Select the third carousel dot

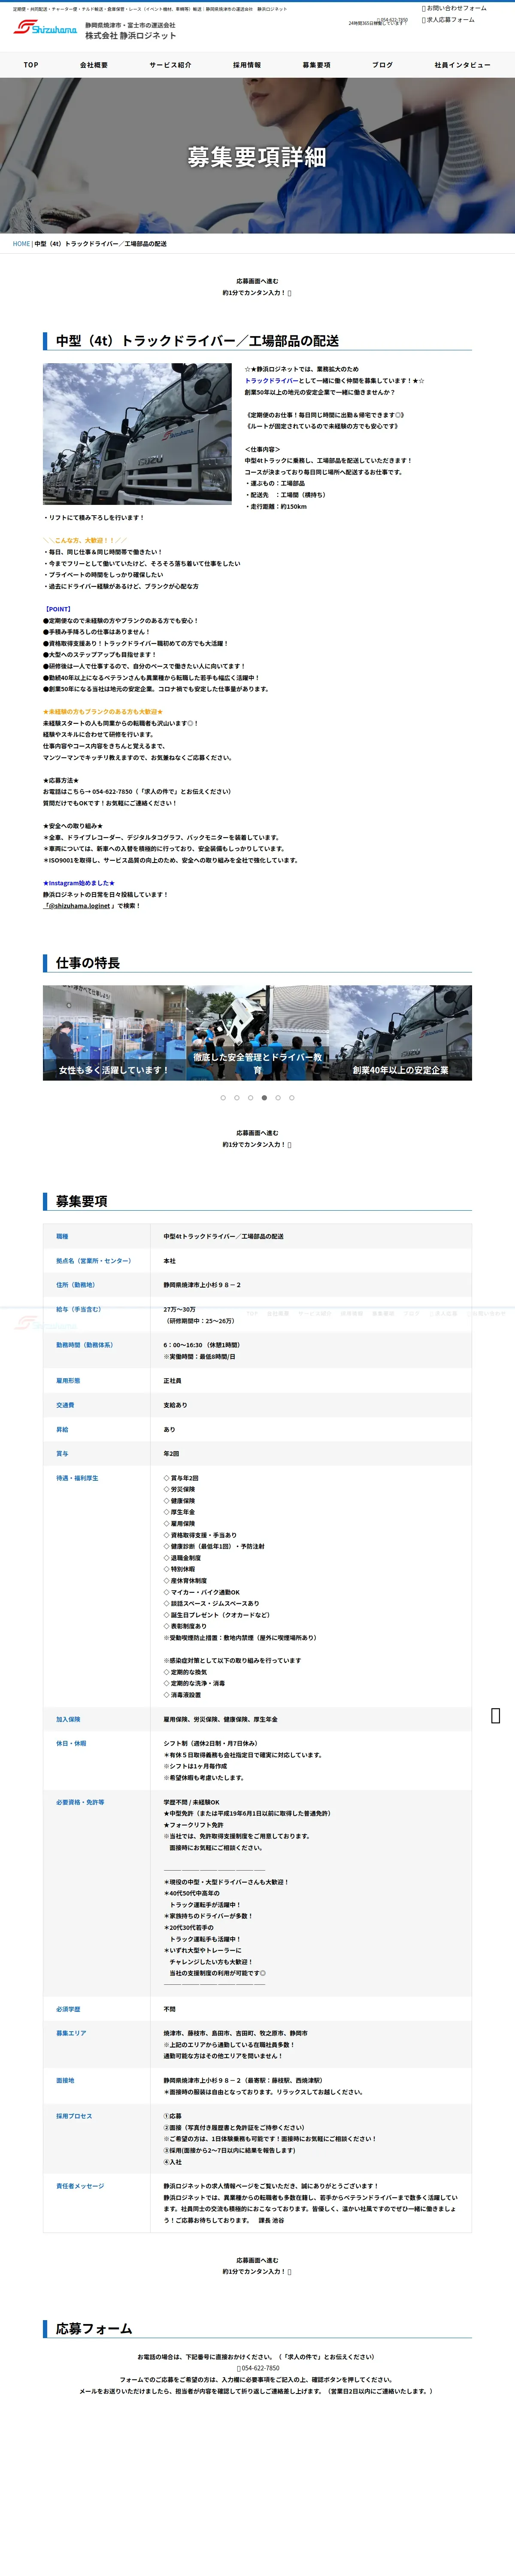click(x=250, y=1098)
